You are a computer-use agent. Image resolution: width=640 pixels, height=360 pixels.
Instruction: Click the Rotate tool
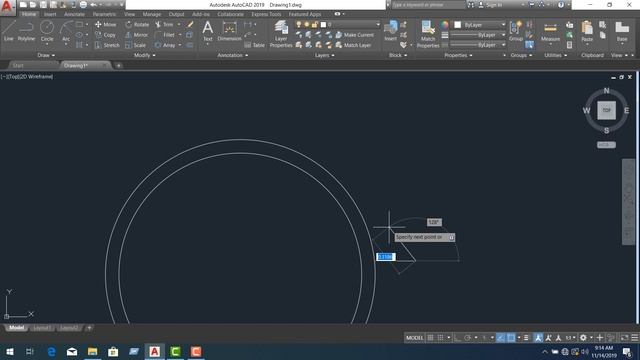pyautogui.click(x=137, y=24)
